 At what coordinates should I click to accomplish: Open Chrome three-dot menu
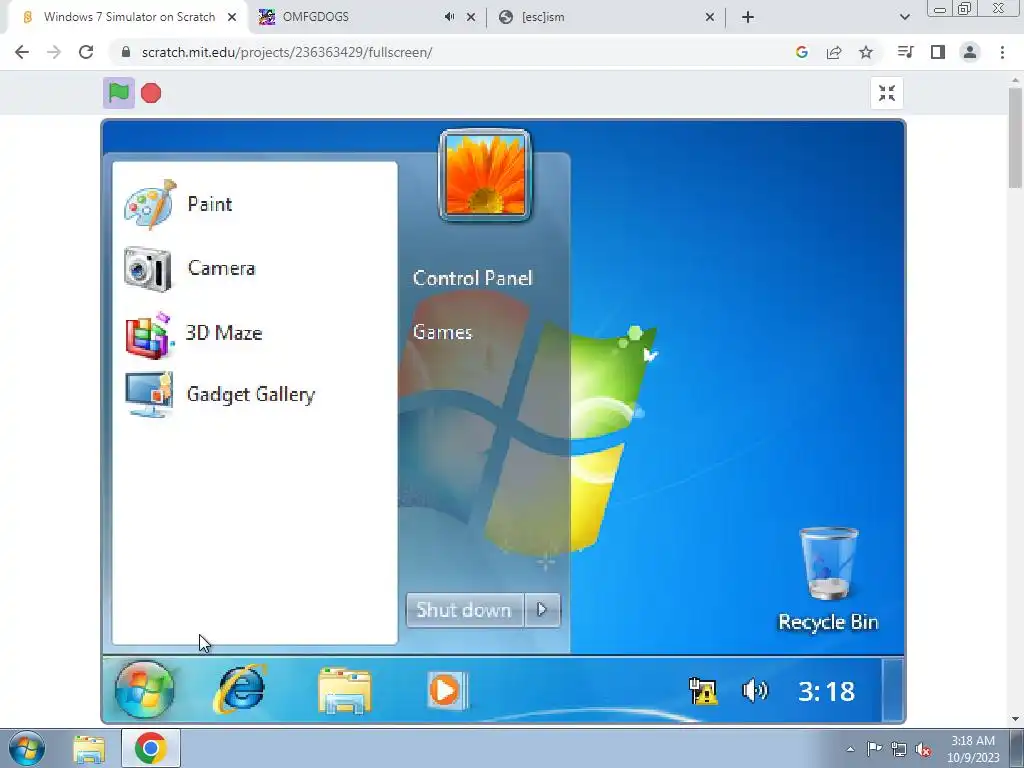click(x=1002, y=52)
